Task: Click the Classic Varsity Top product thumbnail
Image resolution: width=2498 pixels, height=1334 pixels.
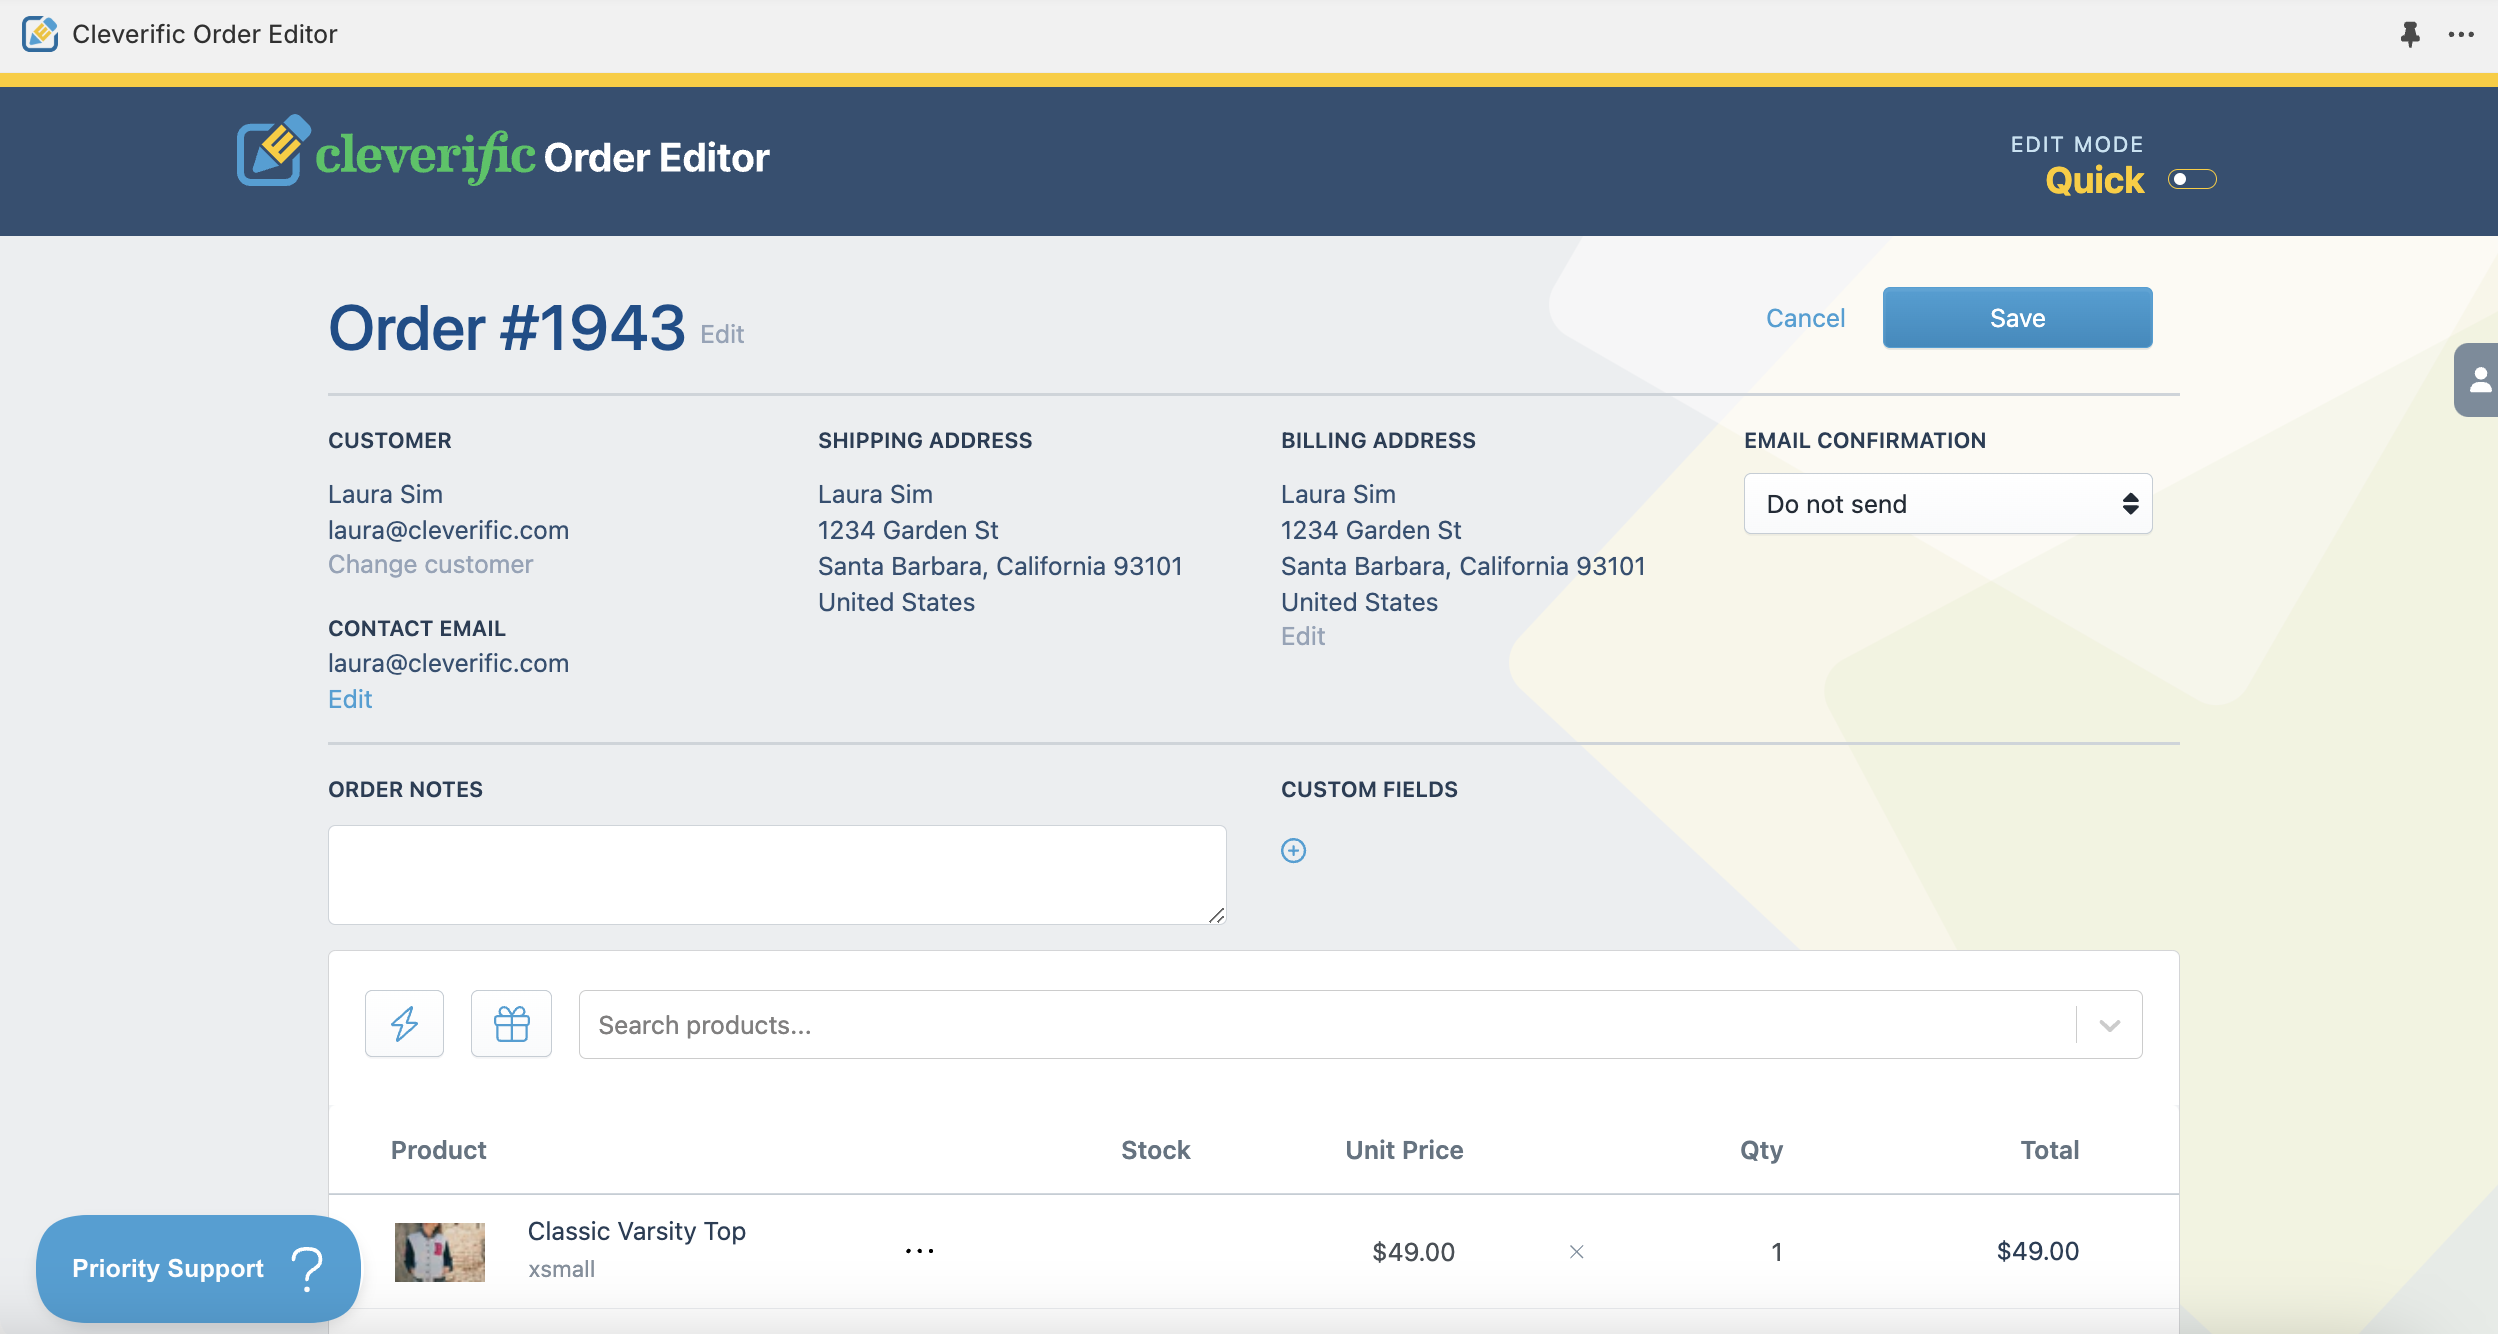Action: click(439, 1251)
